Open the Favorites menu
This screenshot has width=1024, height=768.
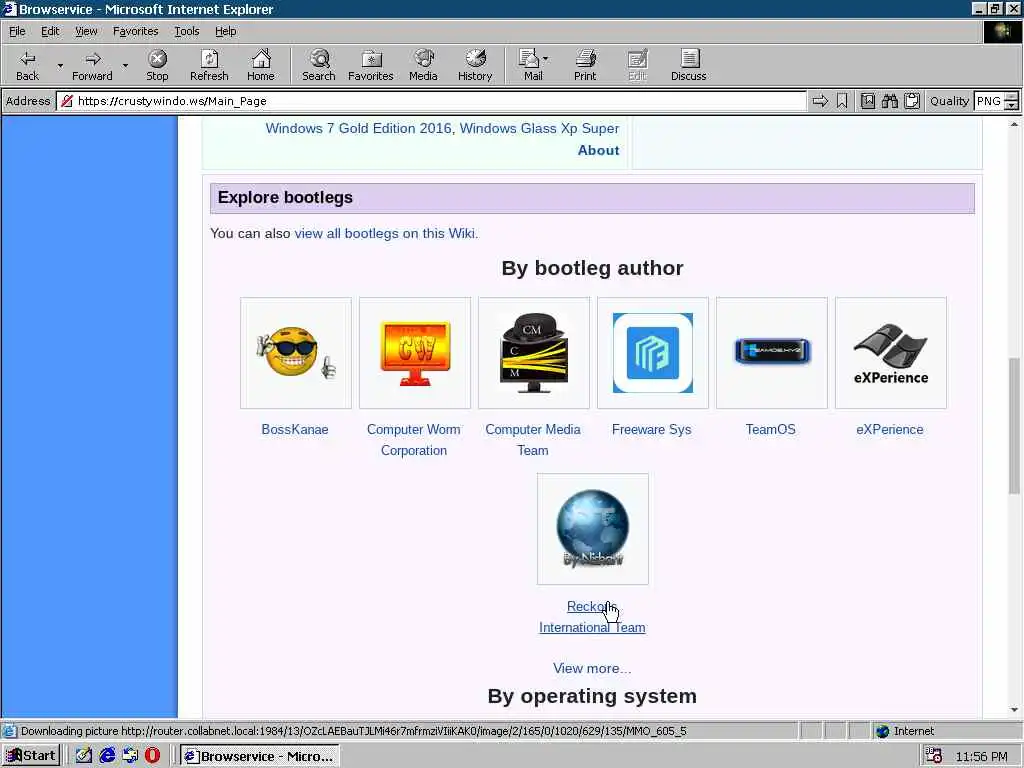136,31
